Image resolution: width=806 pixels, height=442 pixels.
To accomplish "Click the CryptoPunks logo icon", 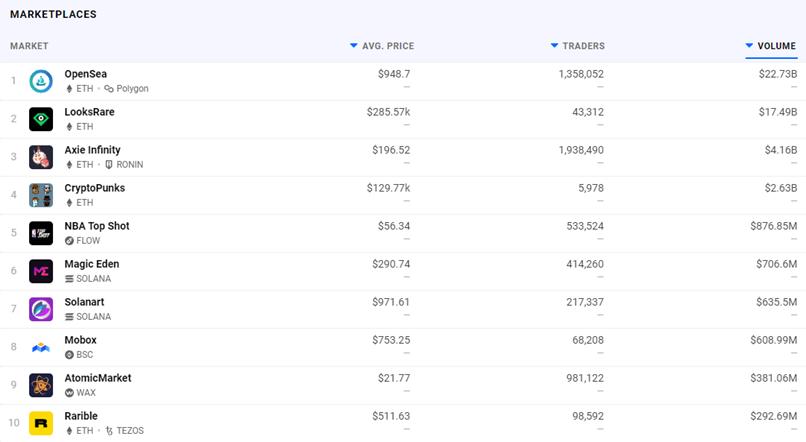I will [41, 195].
